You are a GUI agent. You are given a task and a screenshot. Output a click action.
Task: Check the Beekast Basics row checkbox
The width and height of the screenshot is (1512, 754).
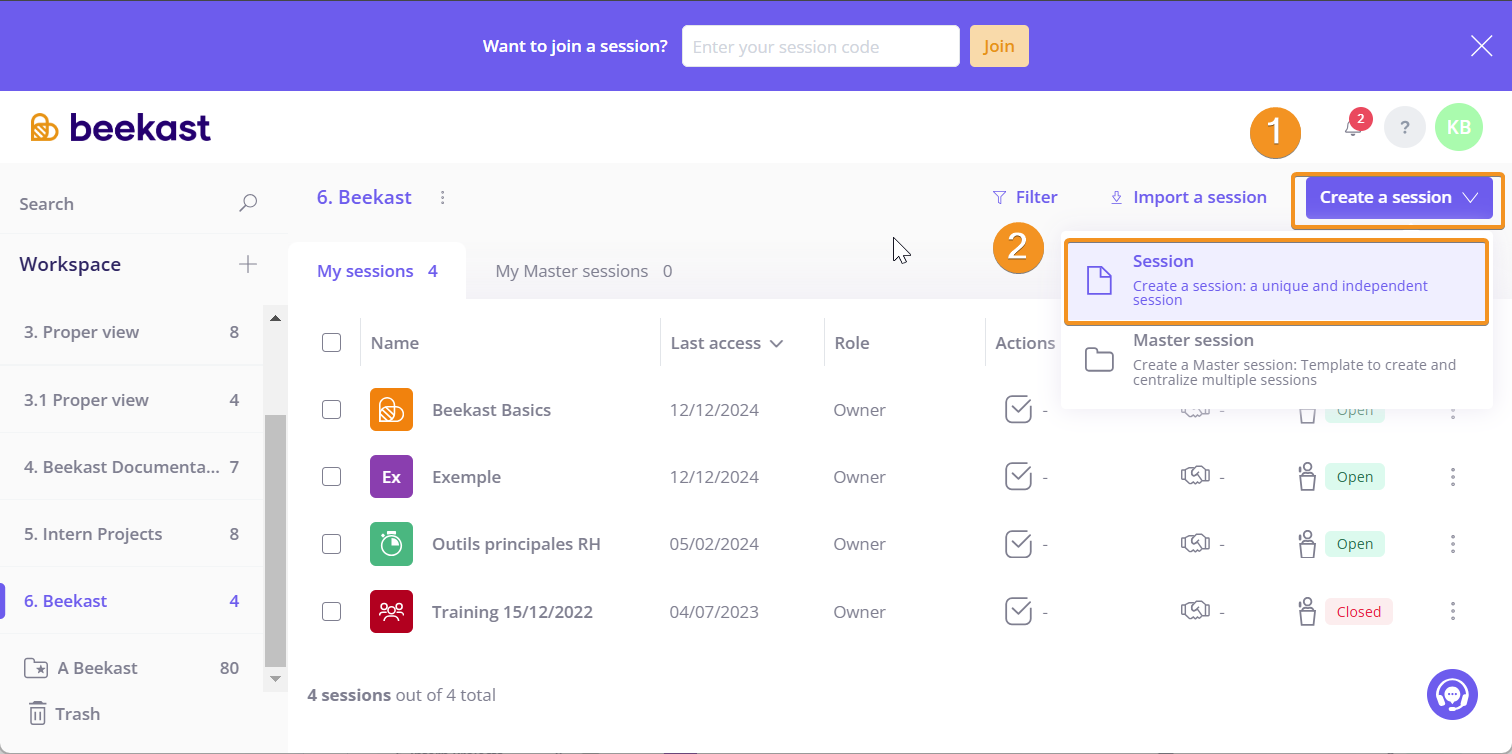(x=331, y=410)
